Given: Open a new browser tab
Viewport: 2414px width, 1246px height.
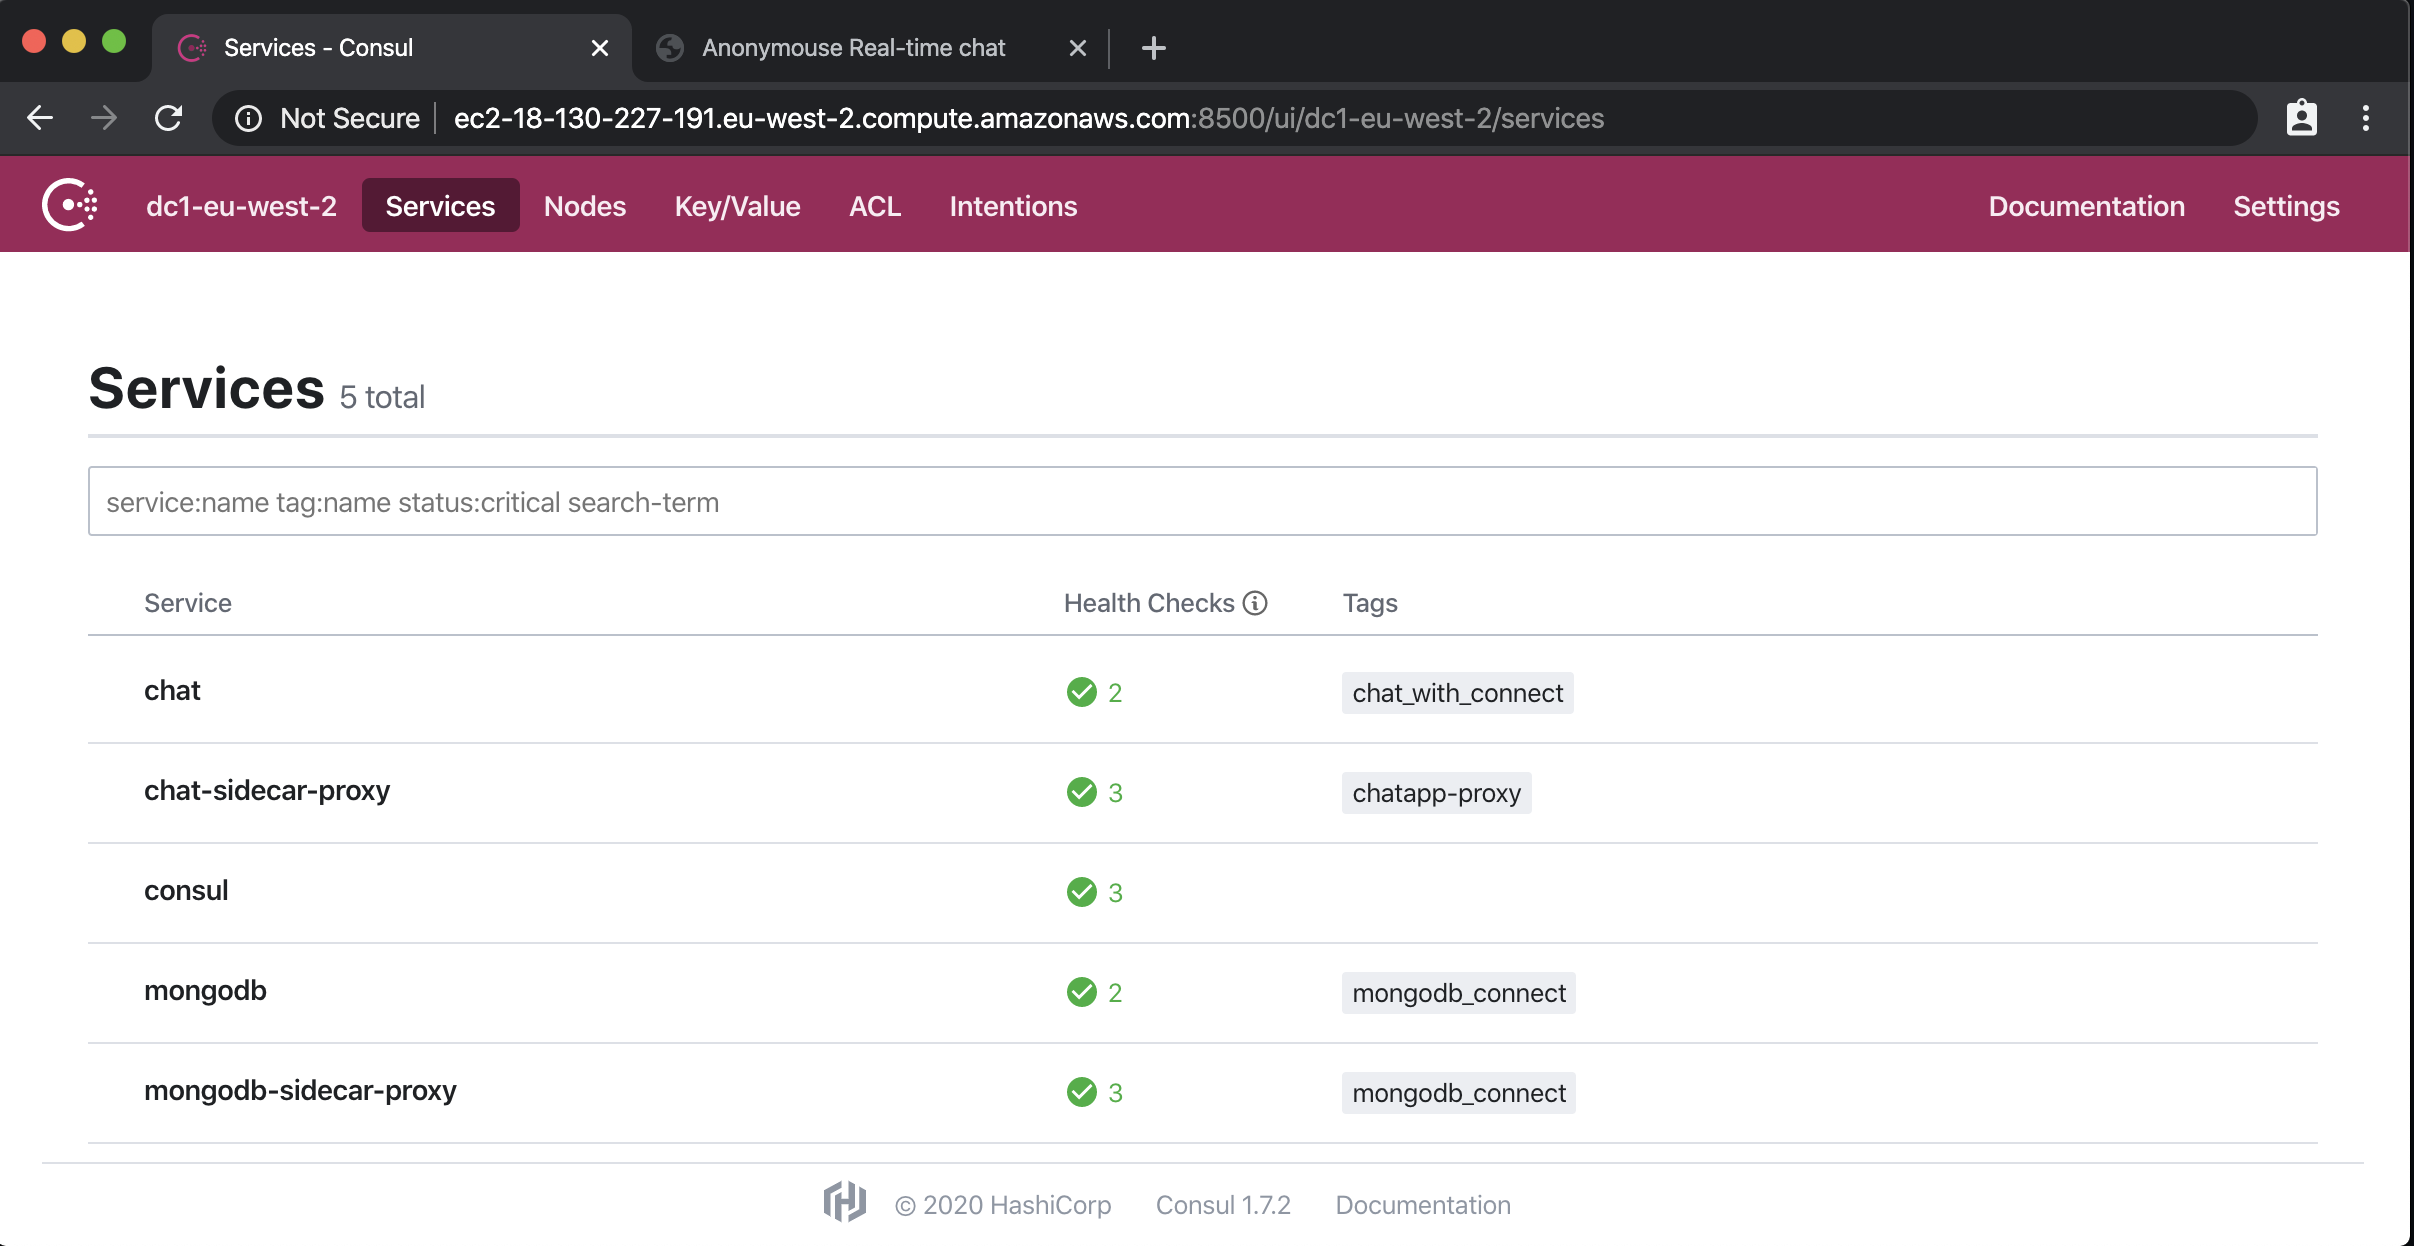Looking at the screenshot, I should click(1153, 48).
